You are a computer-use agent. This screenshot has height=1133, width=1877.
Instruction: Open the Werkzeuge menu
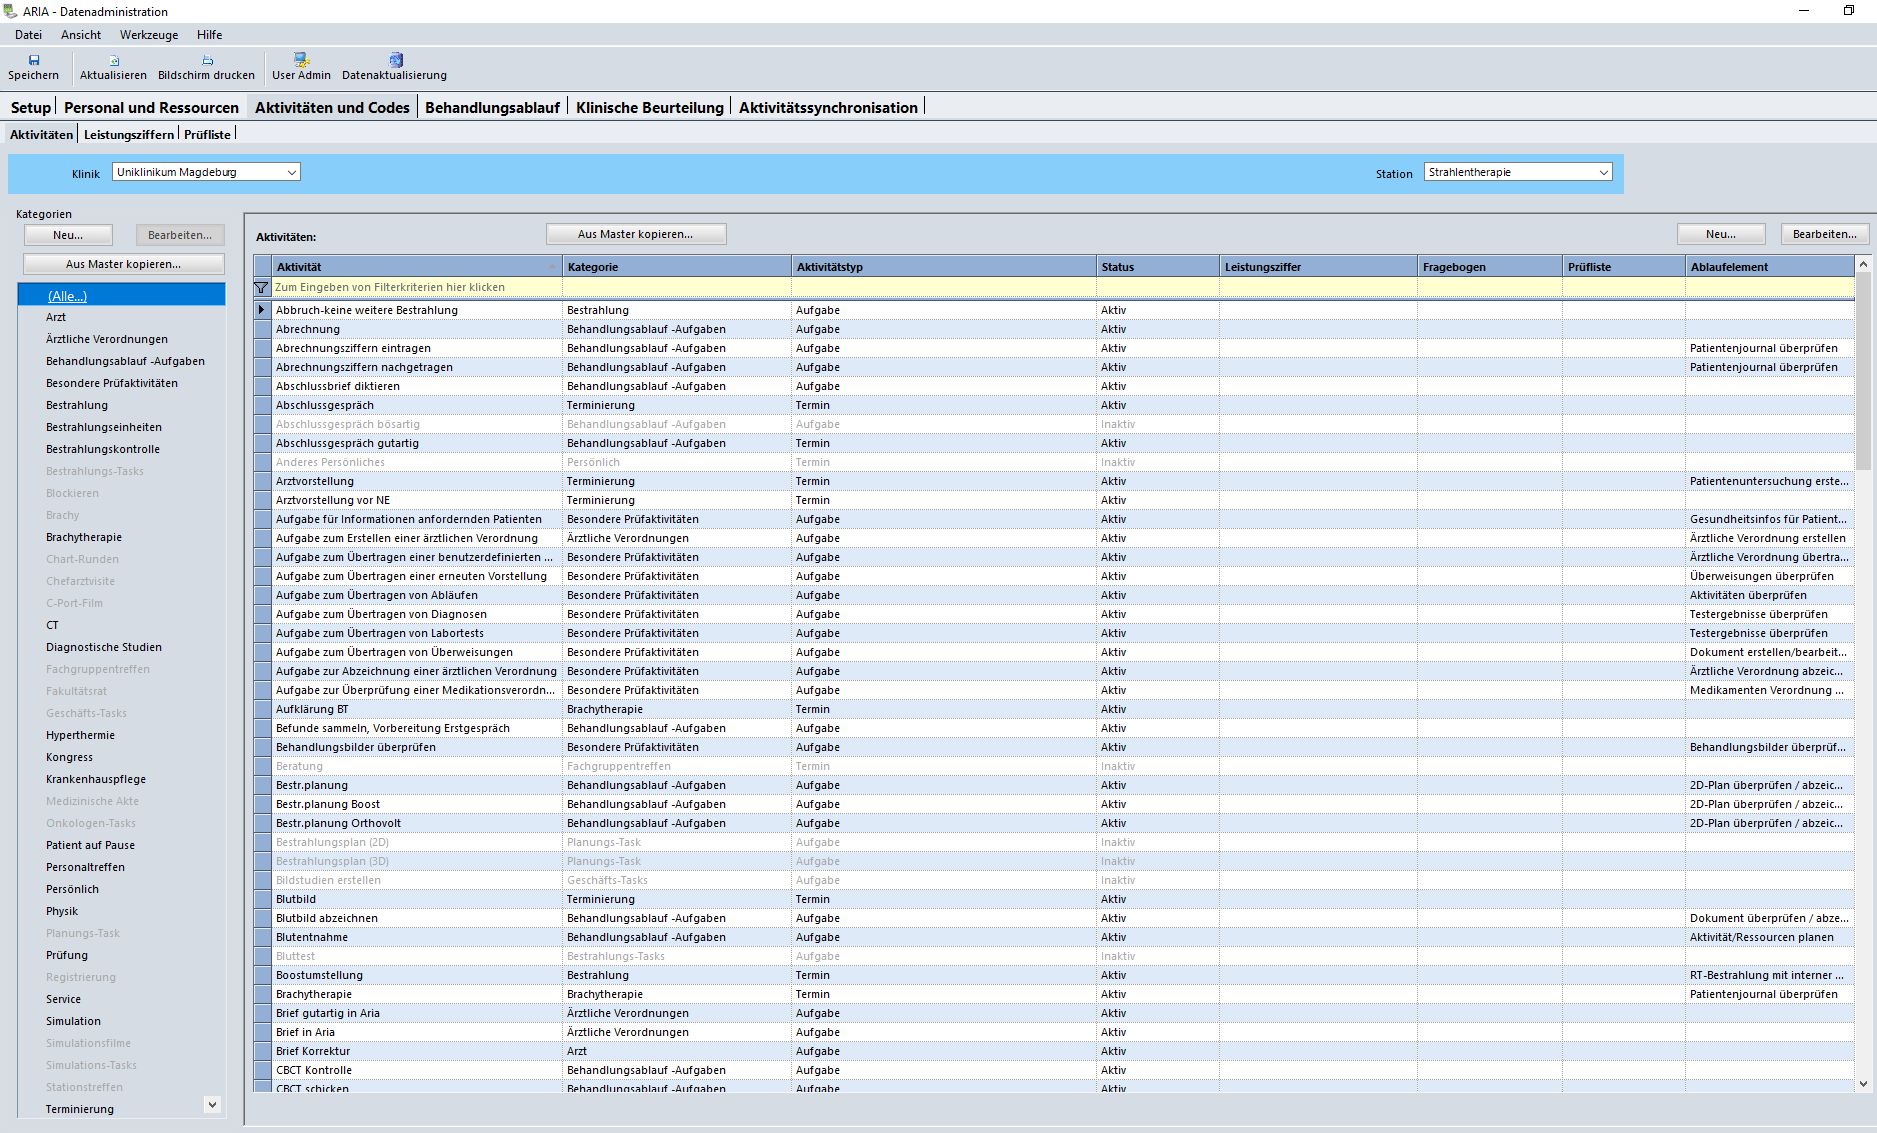(x=149, y=35)
